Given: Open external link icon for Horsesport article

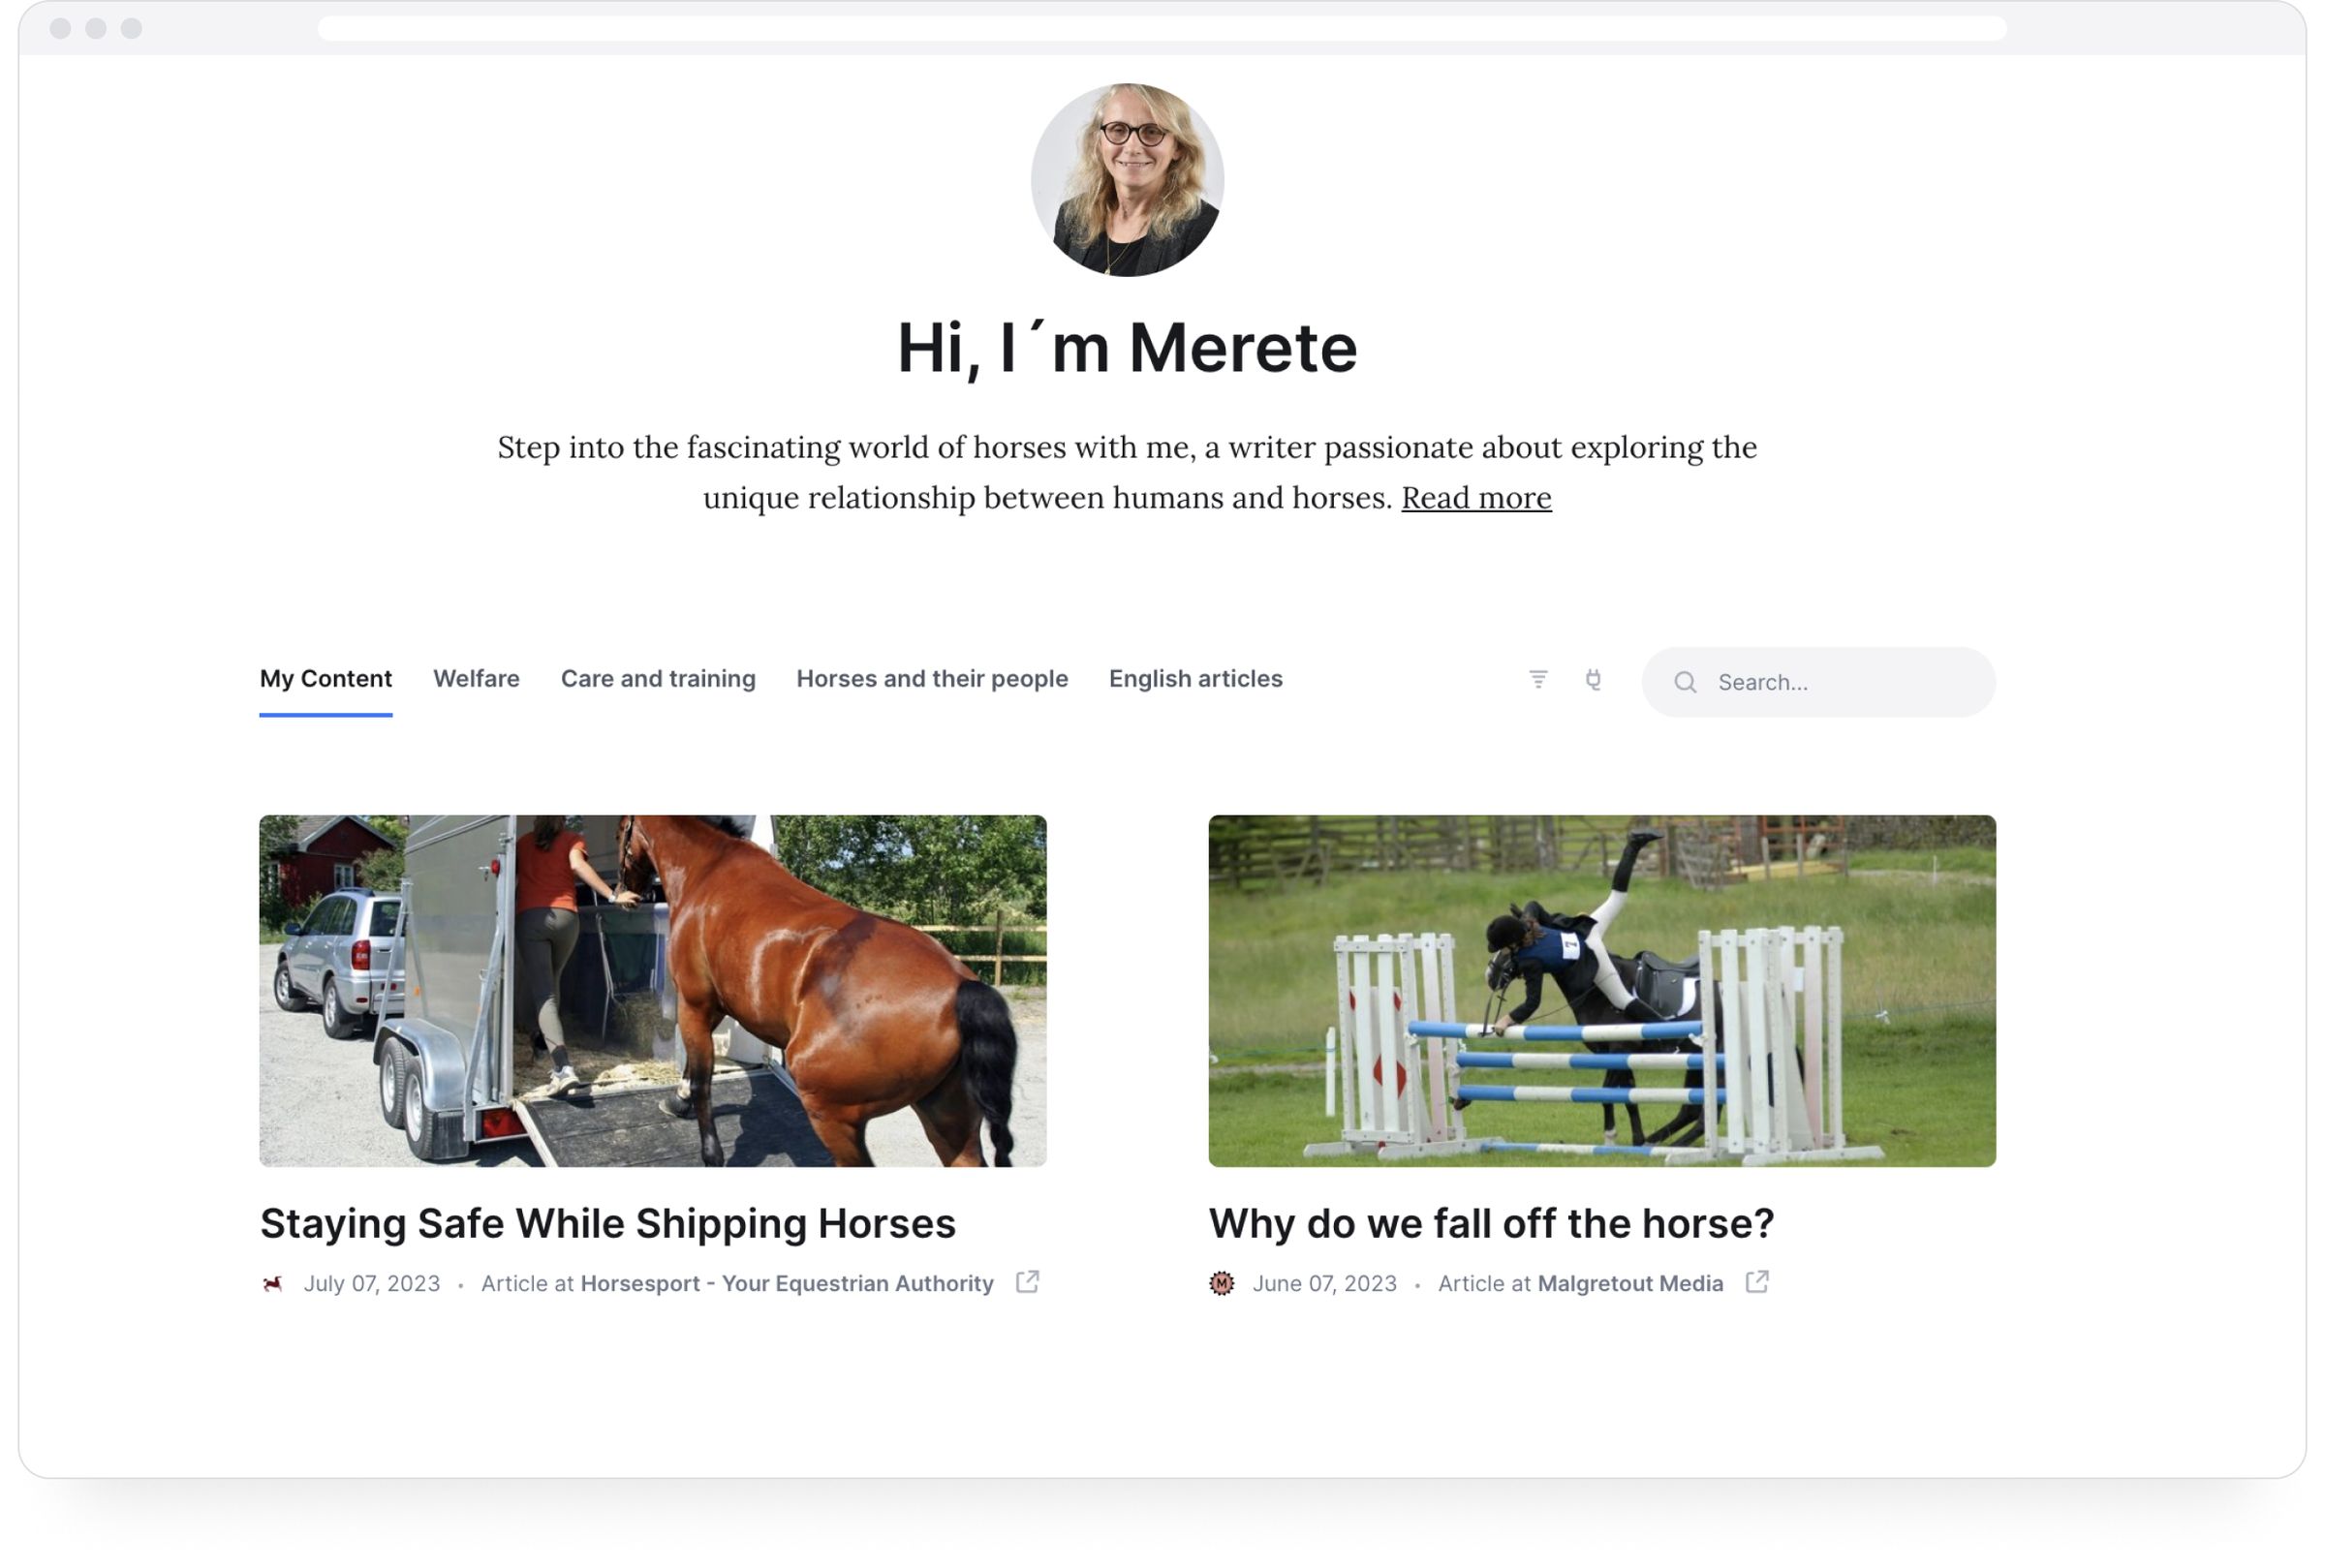Looking at the screenshot, I should 1027,1282.
